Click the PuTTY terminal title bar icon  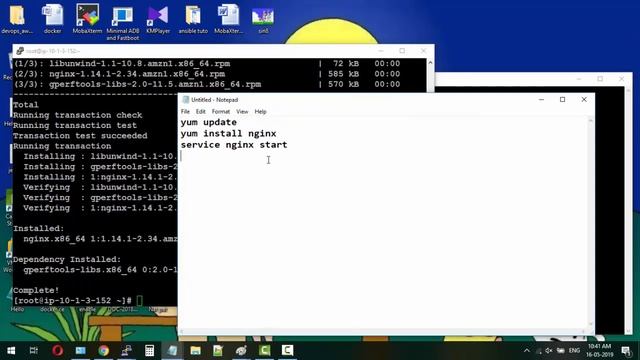(20, 51)
